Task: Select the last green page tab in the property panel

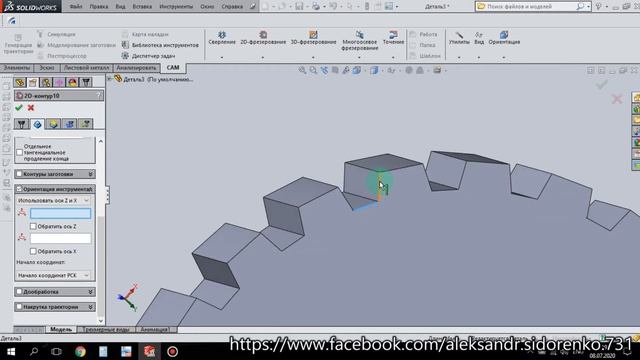Action: click(x=85, y=124)
